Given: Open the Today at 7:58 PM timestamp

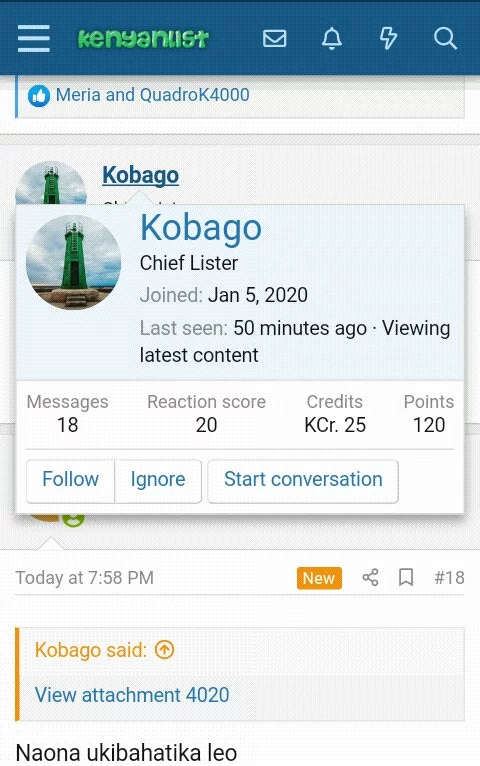Looking at the screenshot, I should pyautogui.click(x=84, y=577).
